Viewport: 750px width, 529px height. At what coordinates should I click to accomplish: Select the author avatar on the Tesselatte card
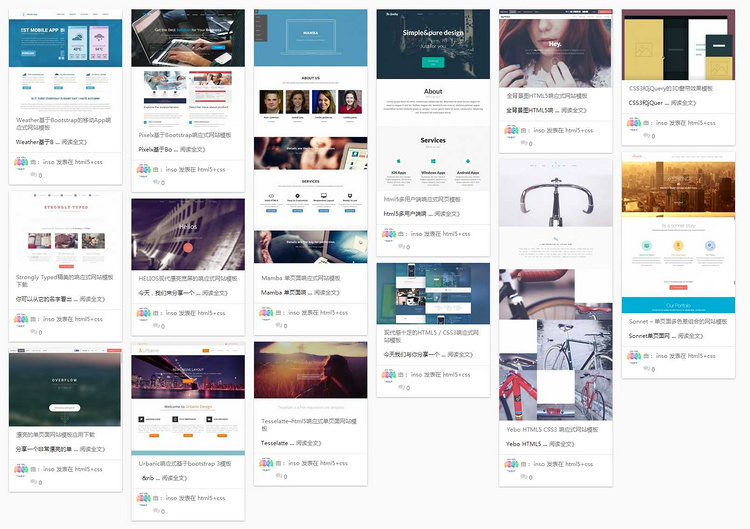(266, 464)
